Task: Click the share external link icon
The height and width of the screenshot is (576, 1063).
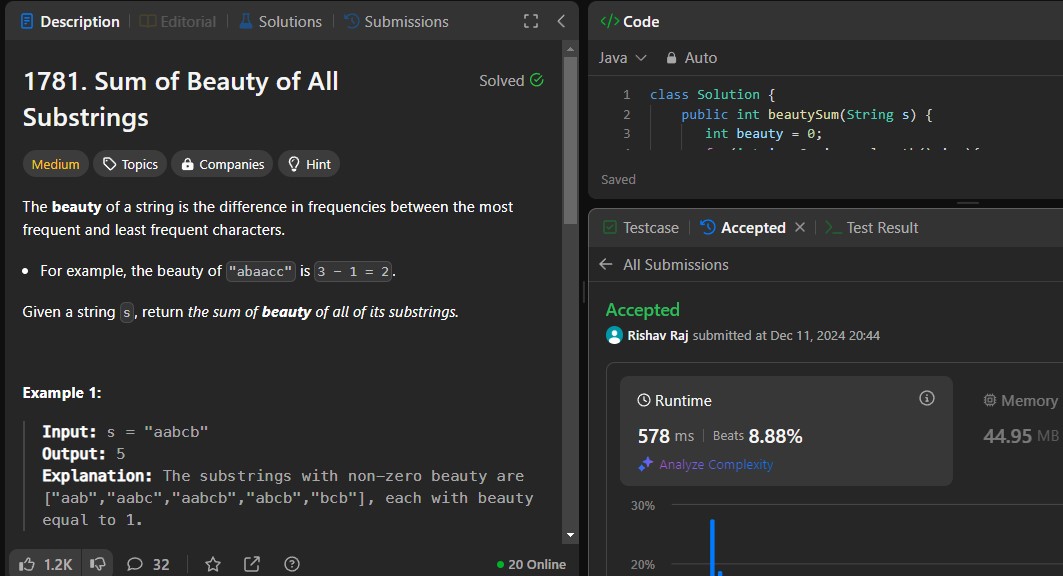Action: pos(252,564)
